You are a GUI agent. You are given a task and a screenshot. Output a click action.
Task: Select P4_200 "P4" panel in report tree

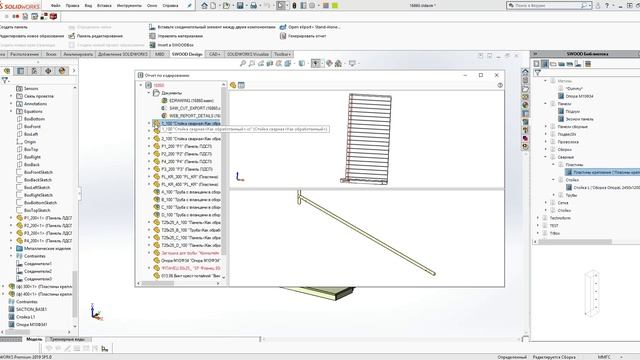pos(182,162)
